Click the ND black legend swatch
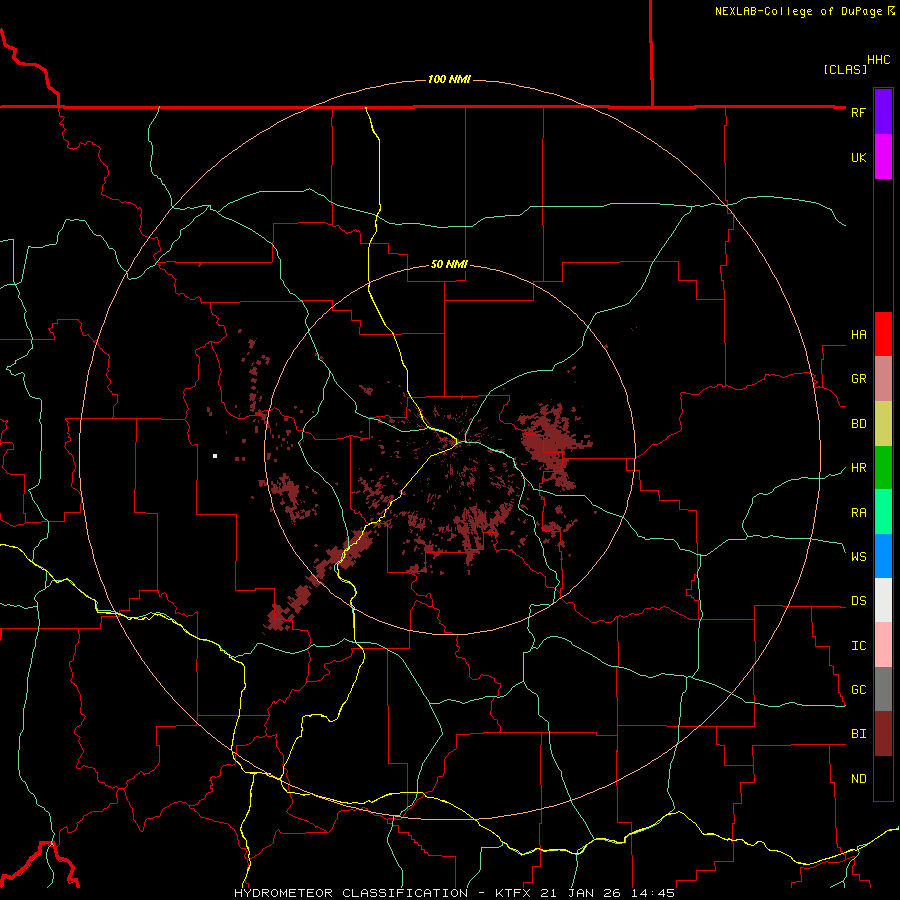The image size is (900, 900). (883, 778)
